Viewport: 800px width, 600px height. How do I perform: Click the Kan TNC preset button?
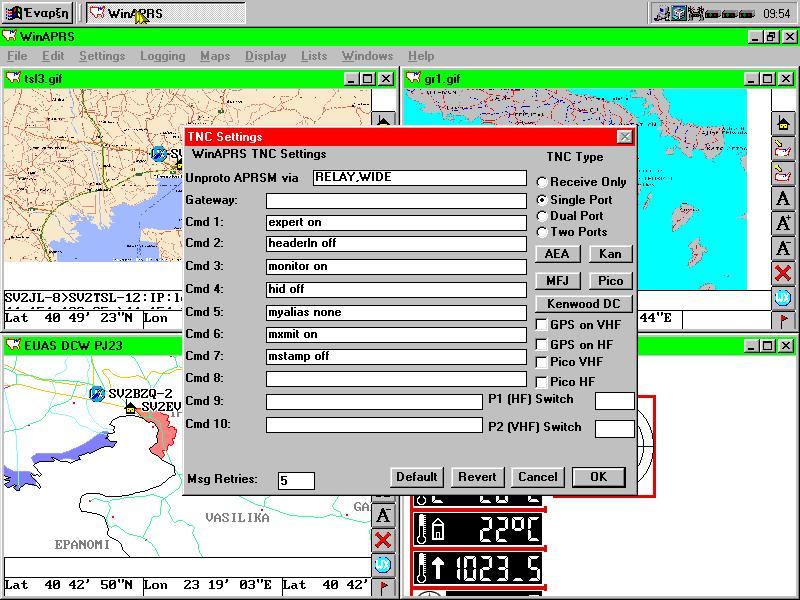610,254
